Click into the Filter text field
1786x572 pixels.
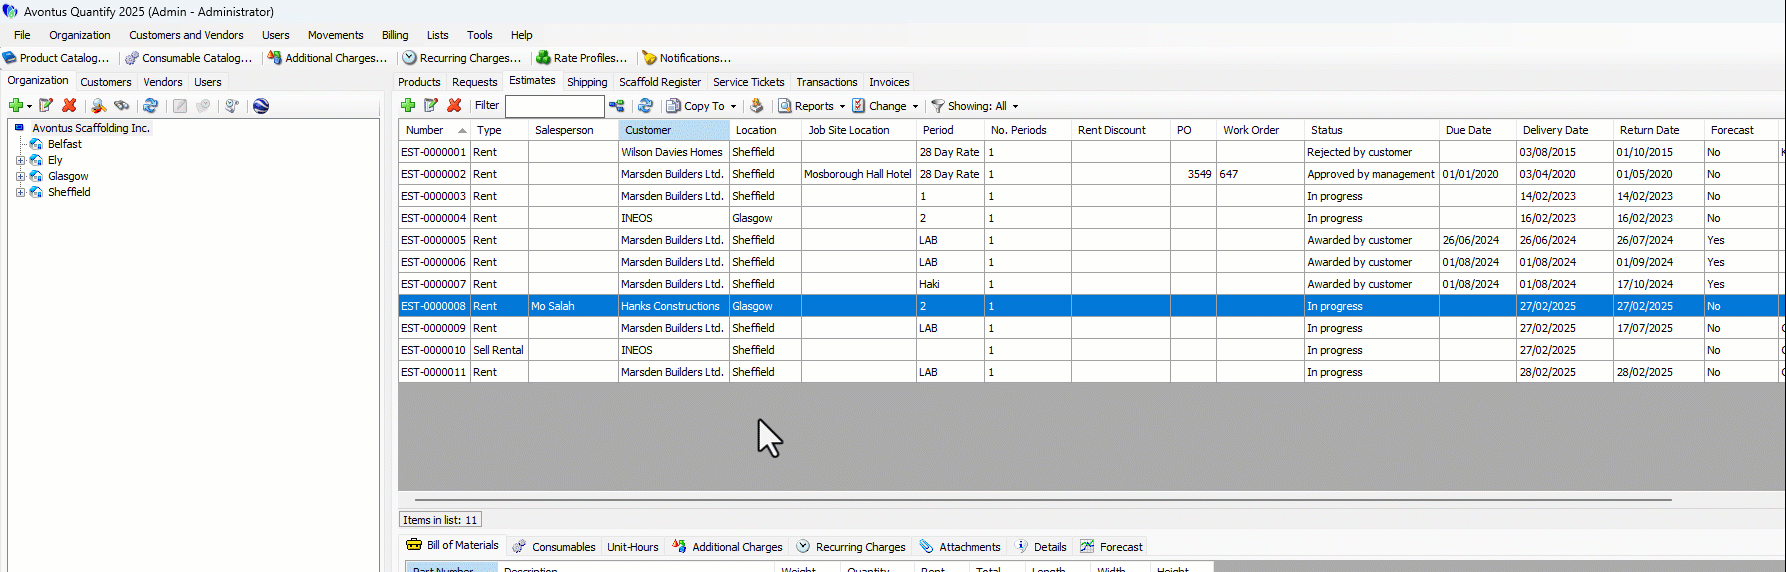click(x=554, y=106)
